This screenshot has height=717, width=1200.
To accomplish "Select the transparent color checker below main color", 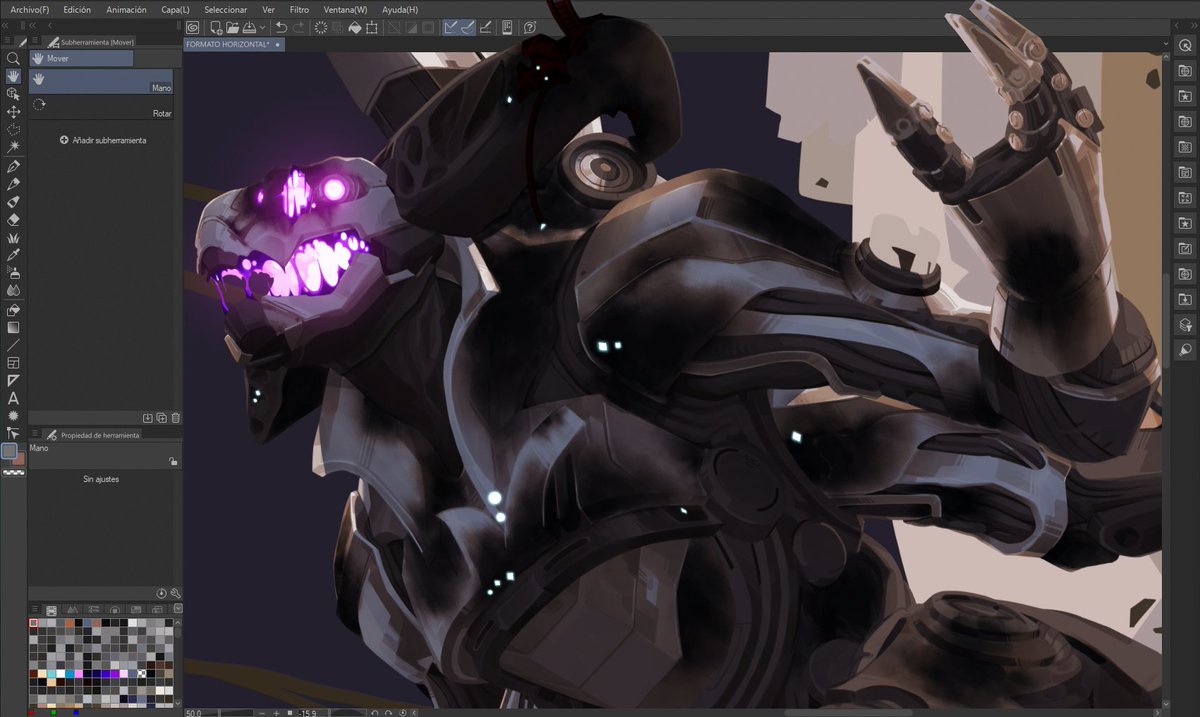I will pos(13,473).
